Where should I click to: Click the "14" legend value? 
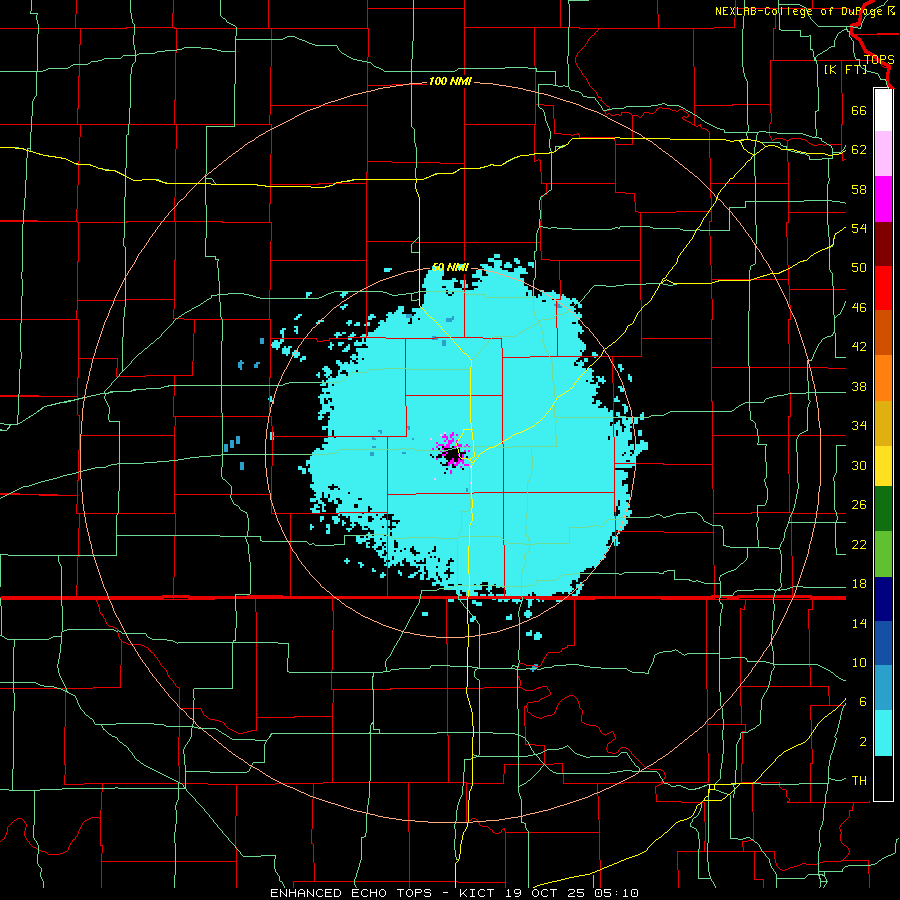click(x=859, y=623)
